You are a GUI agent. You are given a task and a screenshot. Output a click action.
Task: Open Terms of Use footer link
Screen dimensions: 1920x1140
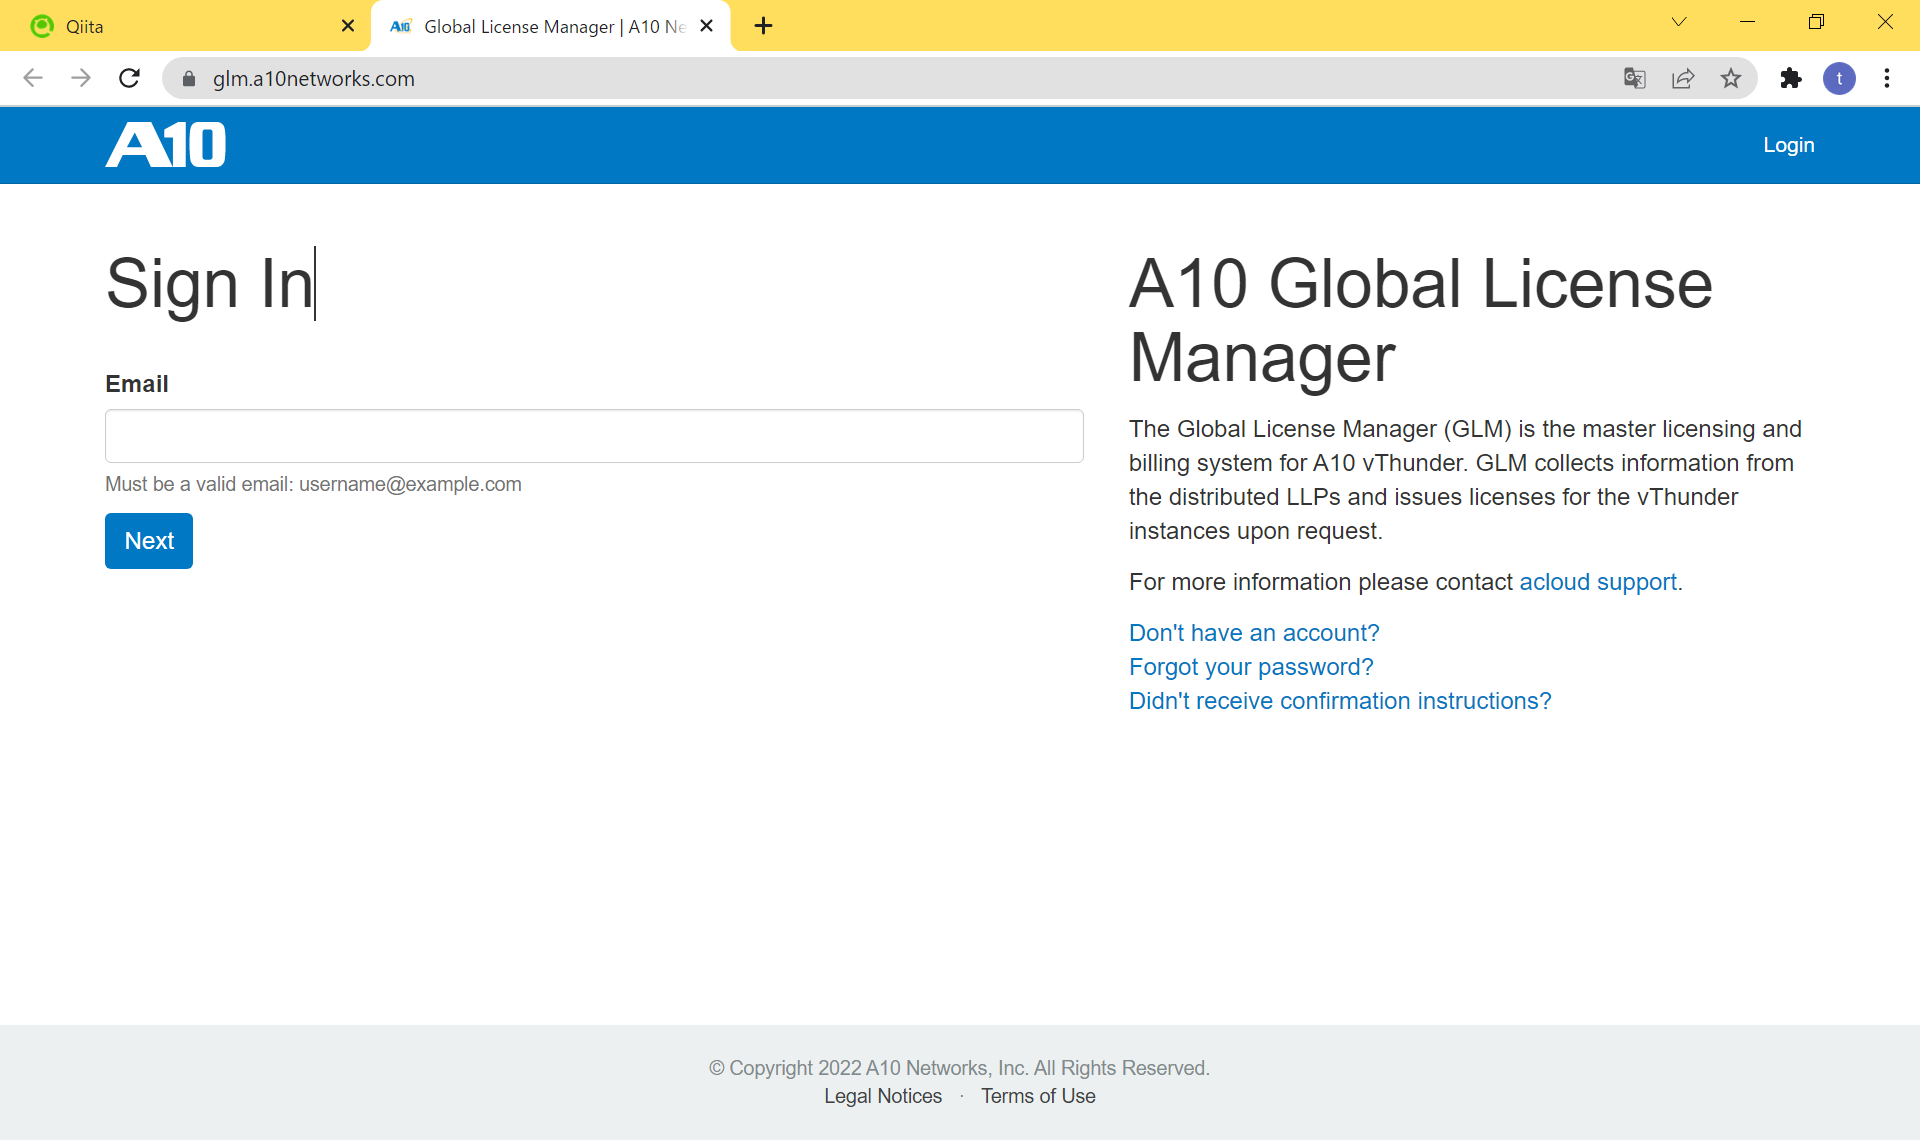1038,1096
